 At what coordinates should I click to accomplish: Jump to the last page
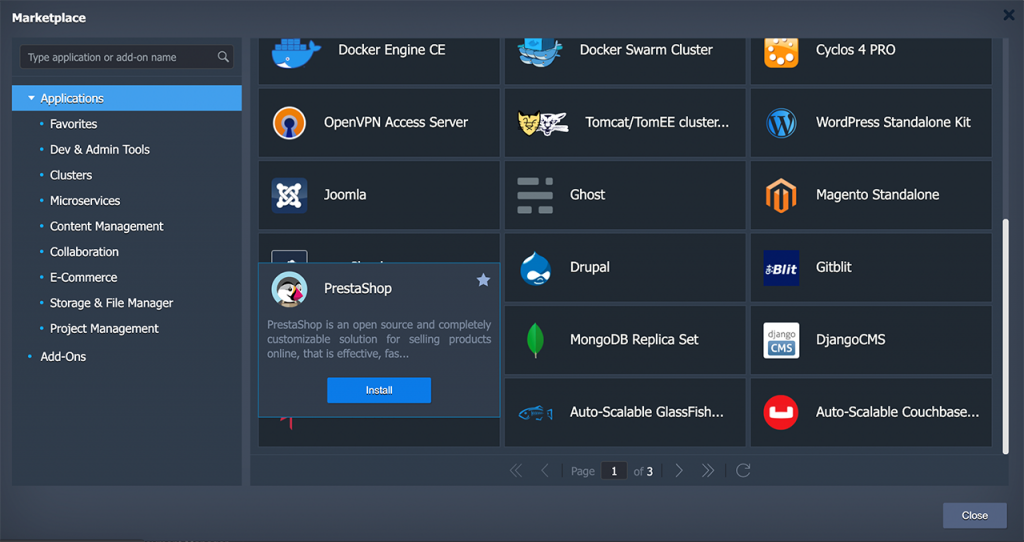708,471
